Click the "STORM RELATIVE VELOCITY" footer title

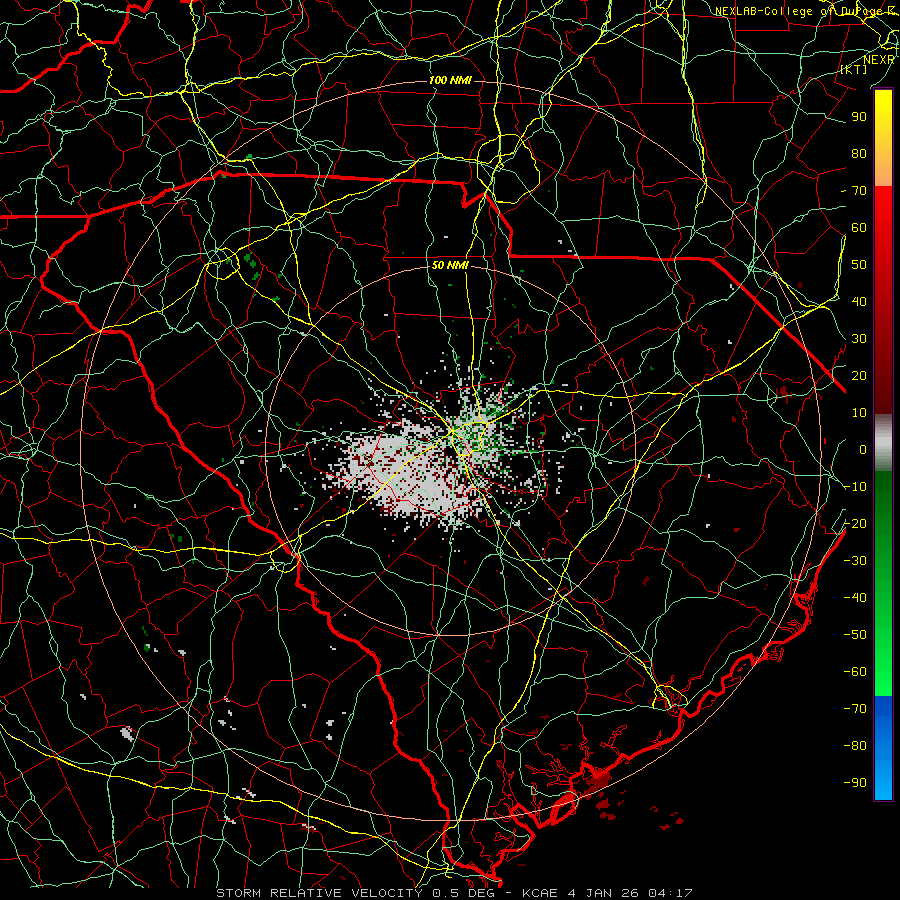(x=319, y=893)
